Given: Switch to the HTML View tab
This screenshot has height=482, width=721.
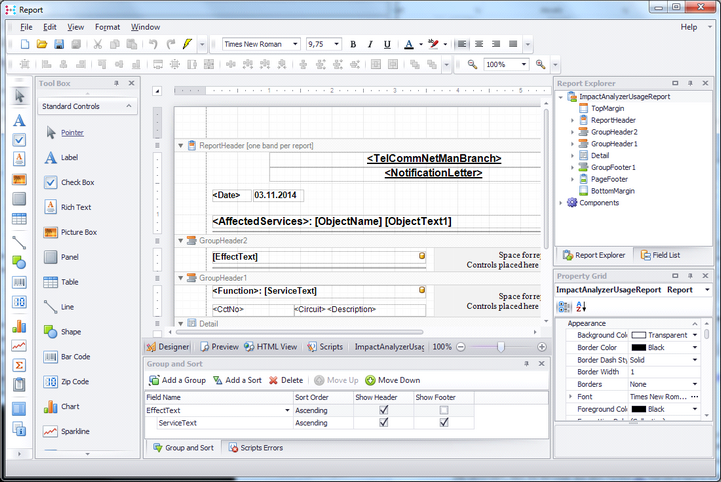Looking at the screenshot, I should coord(271,347).
